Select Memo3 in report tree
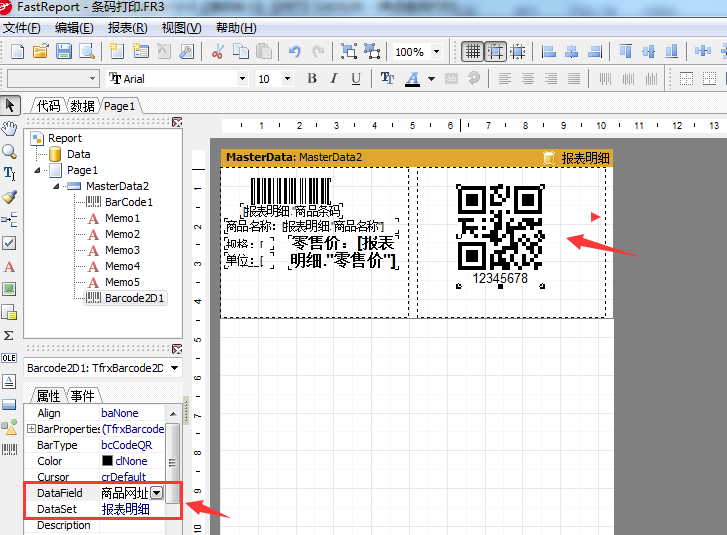Screen dimensions: 727x535 pos(122,250)
